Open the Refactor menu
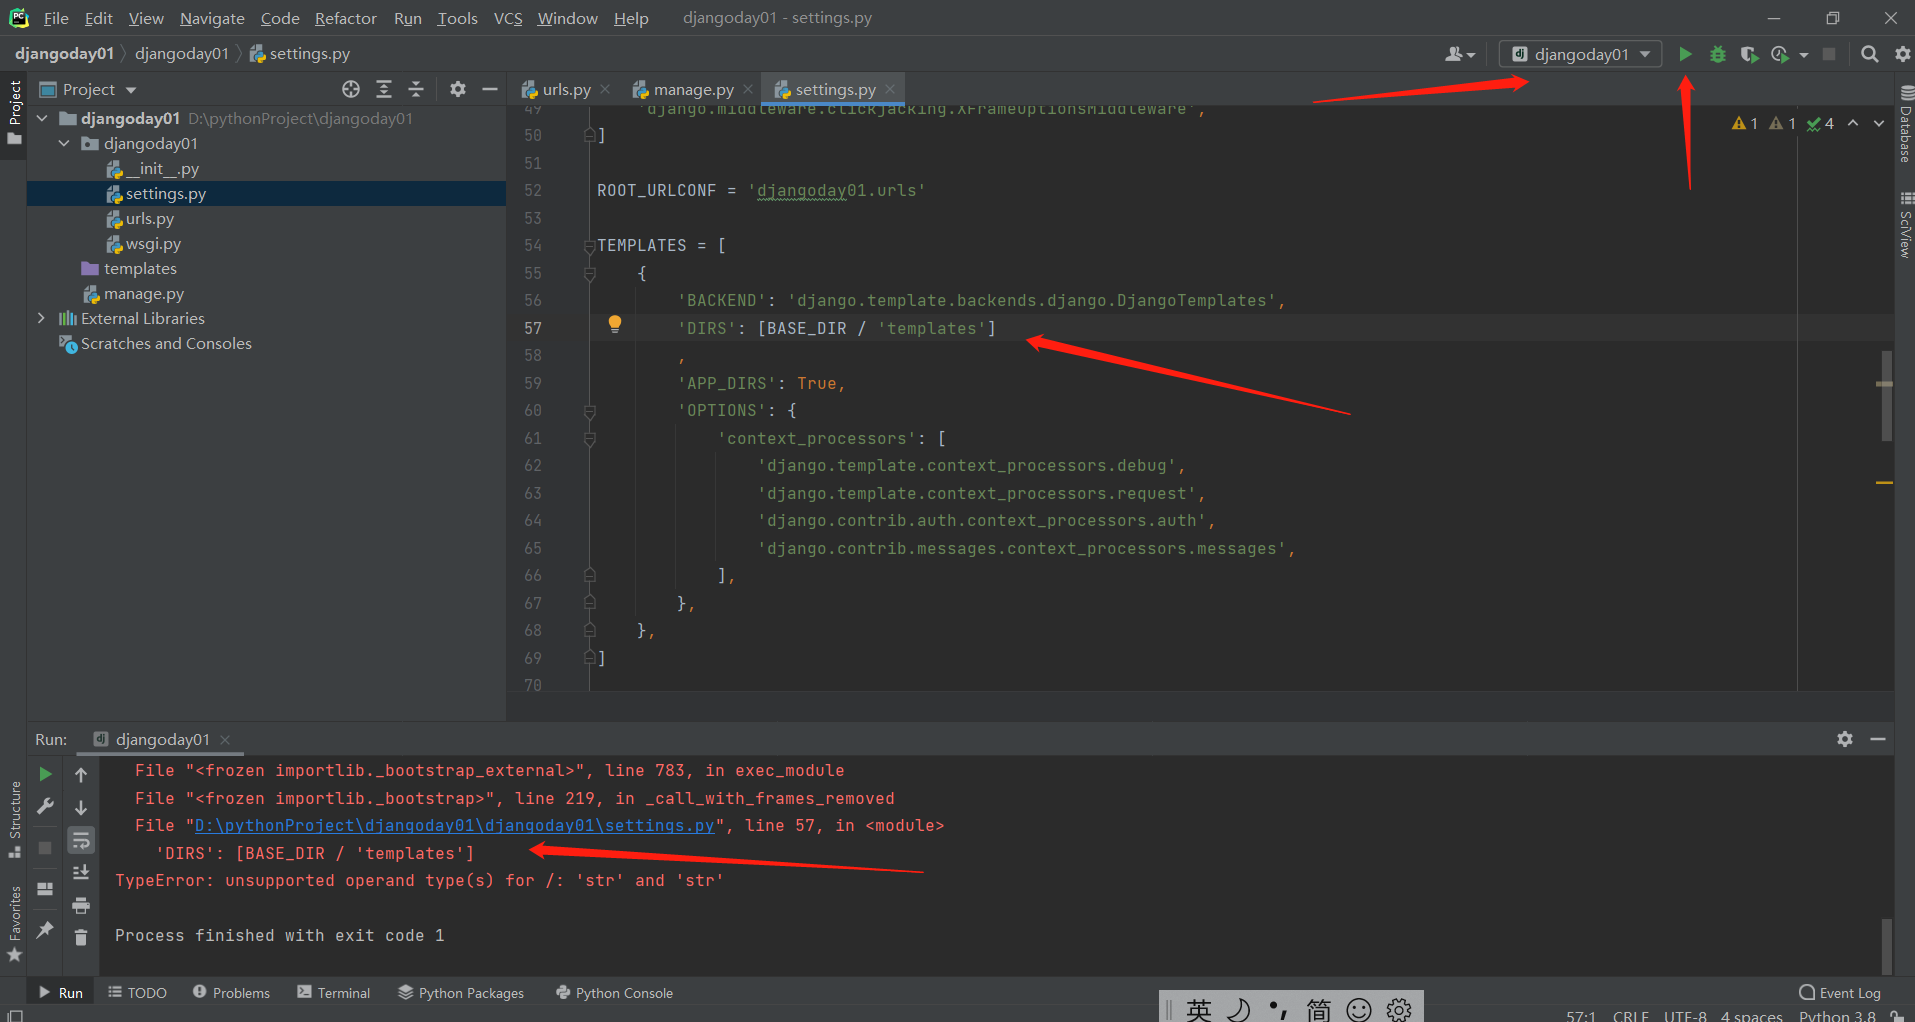The height and width of the screenshot is (1022, 1915). (345, 18)
